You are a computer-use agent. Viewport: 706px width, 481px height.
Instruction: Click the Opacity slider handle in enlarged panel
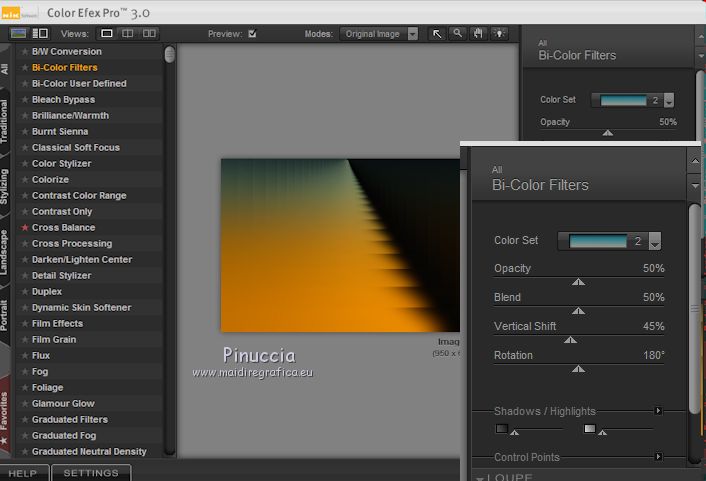click(x=579, y=282)
